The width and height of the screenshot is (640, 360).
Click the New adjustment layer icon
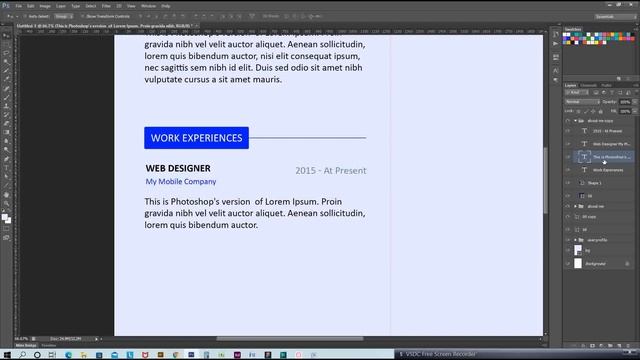tap(601, 346)
